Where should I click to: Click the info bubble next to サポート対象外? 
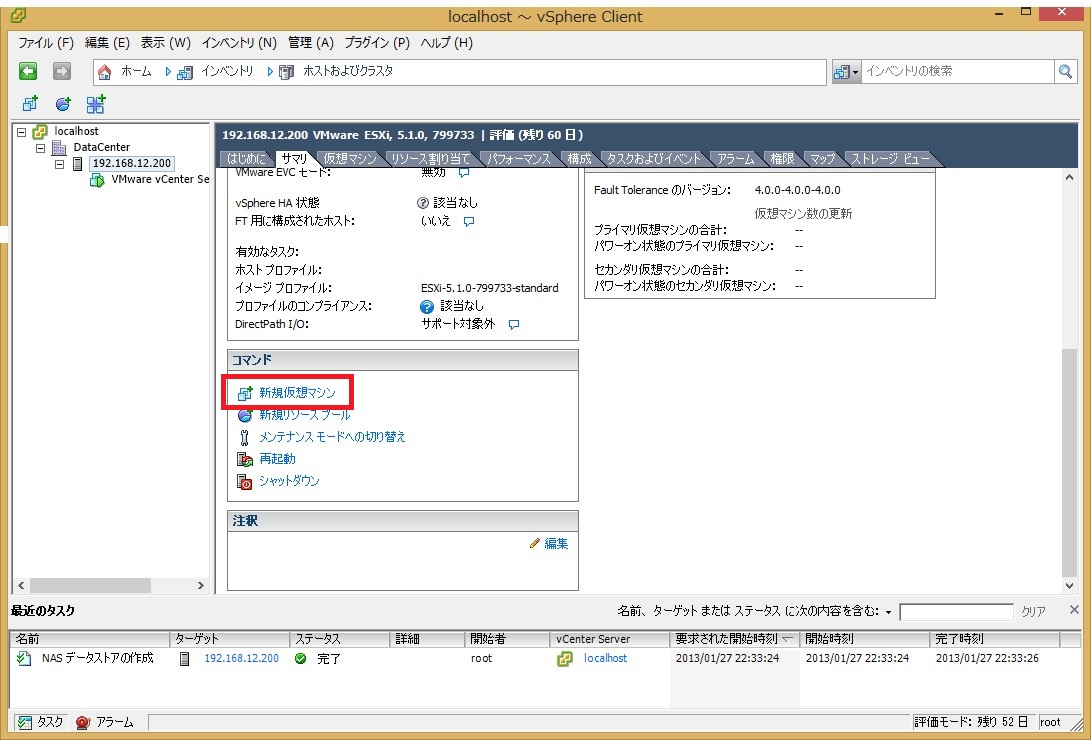pos(513,325)
